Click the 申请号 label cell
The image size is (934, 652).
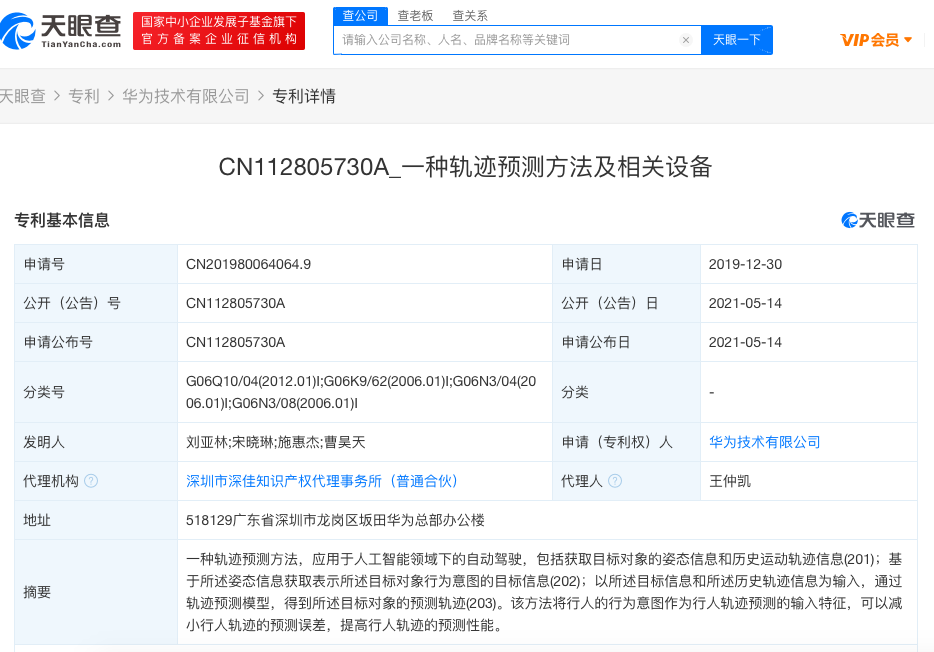tap(96, 264)
